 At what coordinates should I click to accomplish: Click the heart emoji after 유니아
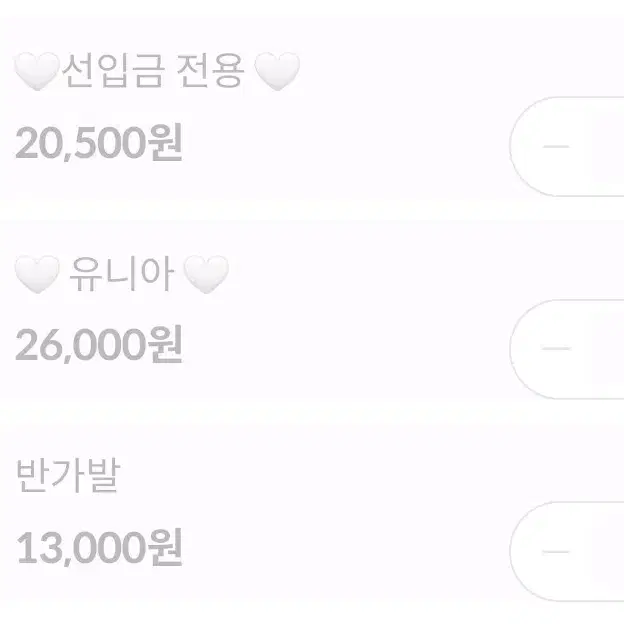click(206, 274)
